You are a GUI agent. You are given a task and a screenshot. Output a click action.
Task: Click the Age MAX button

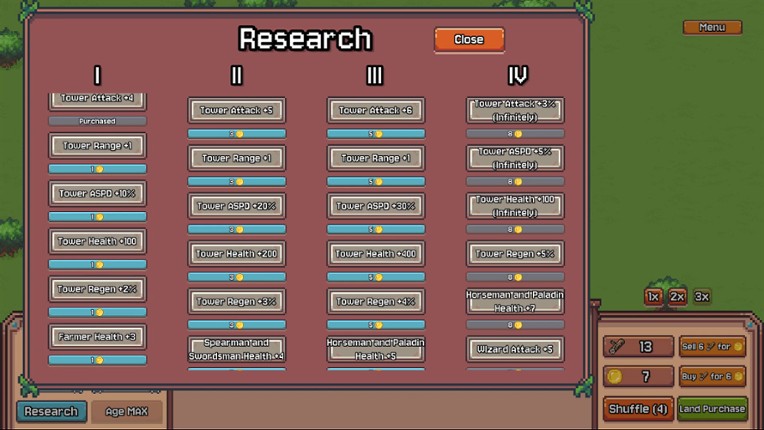click(127, 411)
